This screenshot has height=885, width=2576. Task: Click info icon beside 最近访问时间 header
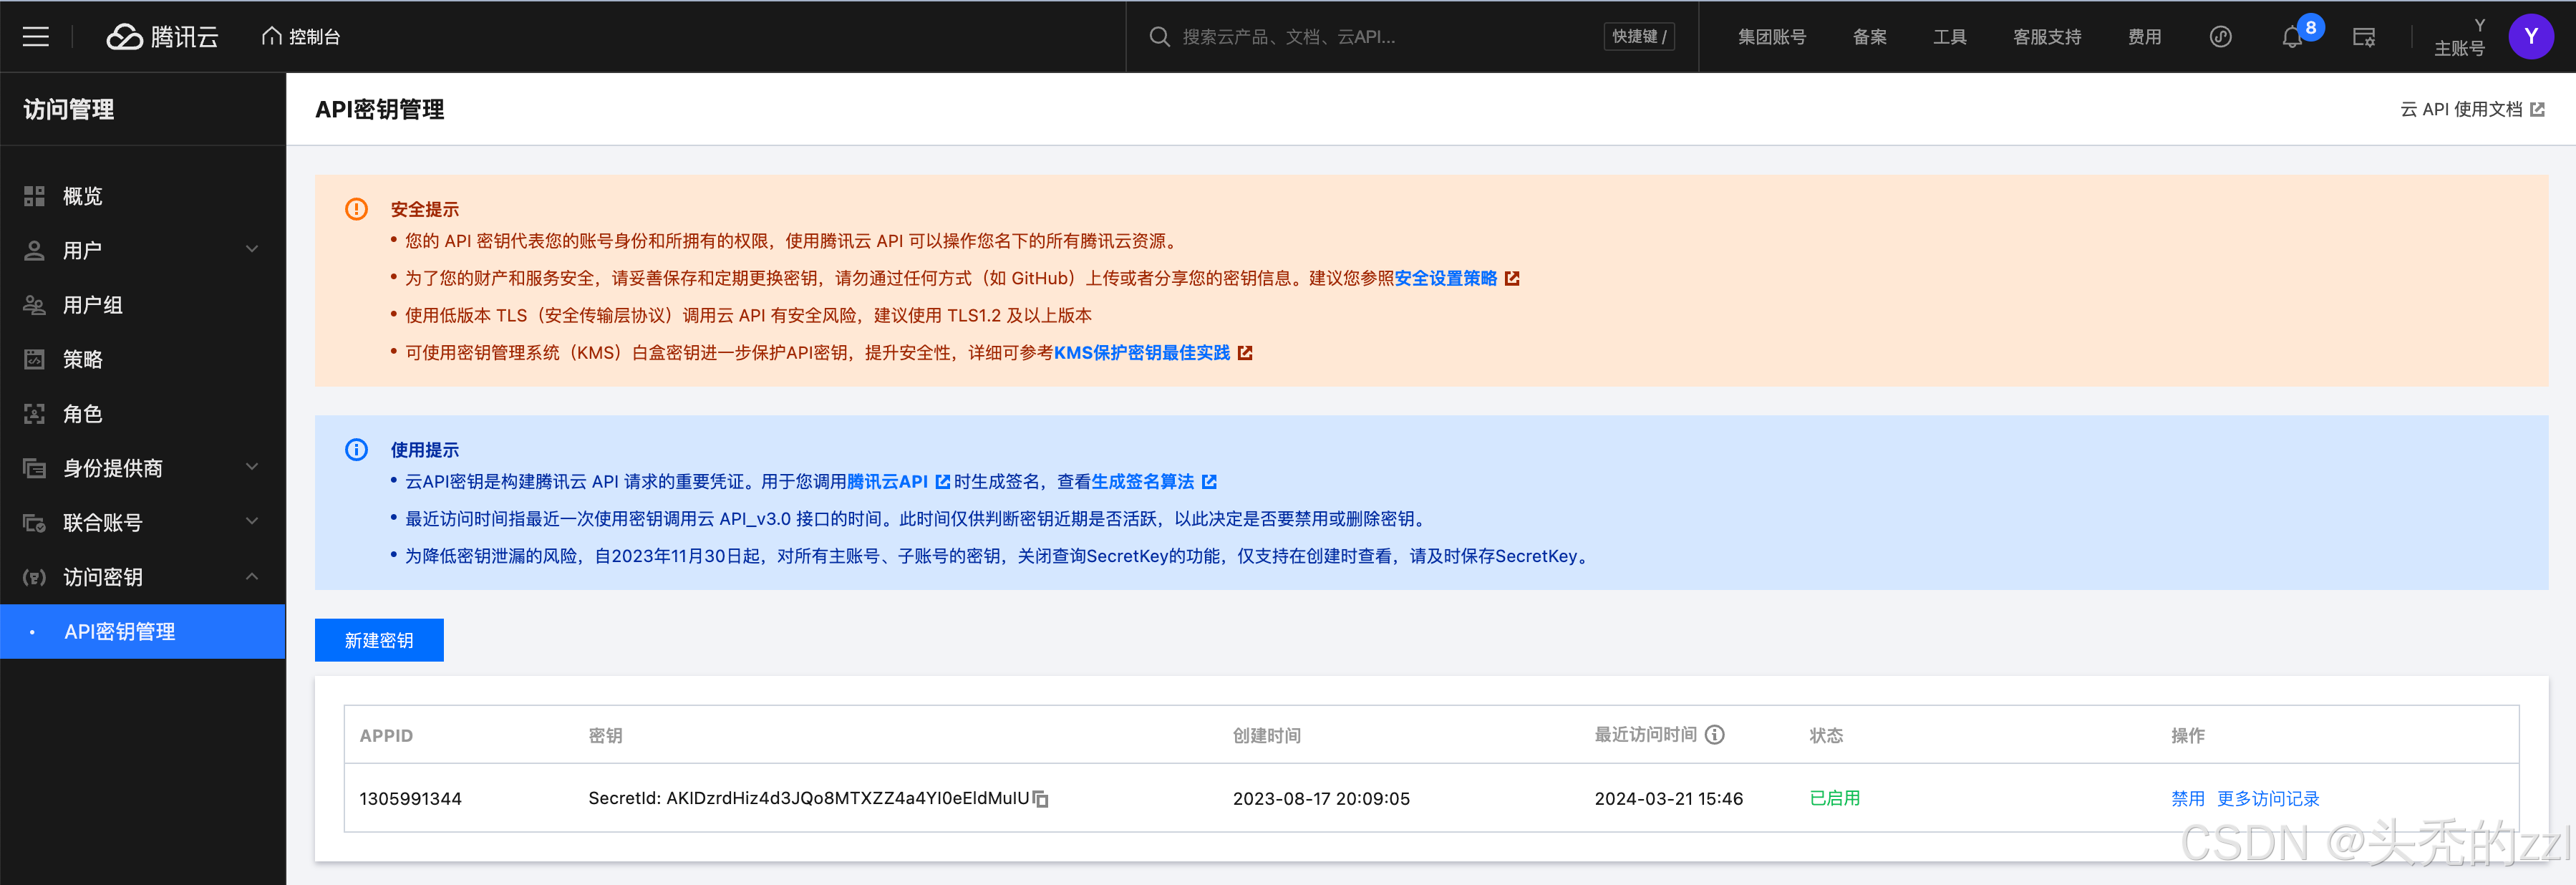click(1715, 735)
